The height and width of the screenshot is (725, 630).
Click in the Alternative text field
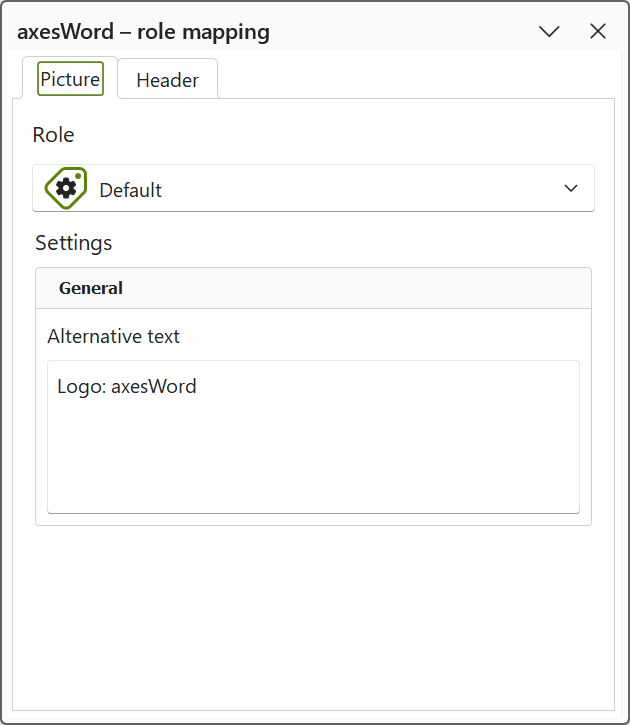coord(313,436)
